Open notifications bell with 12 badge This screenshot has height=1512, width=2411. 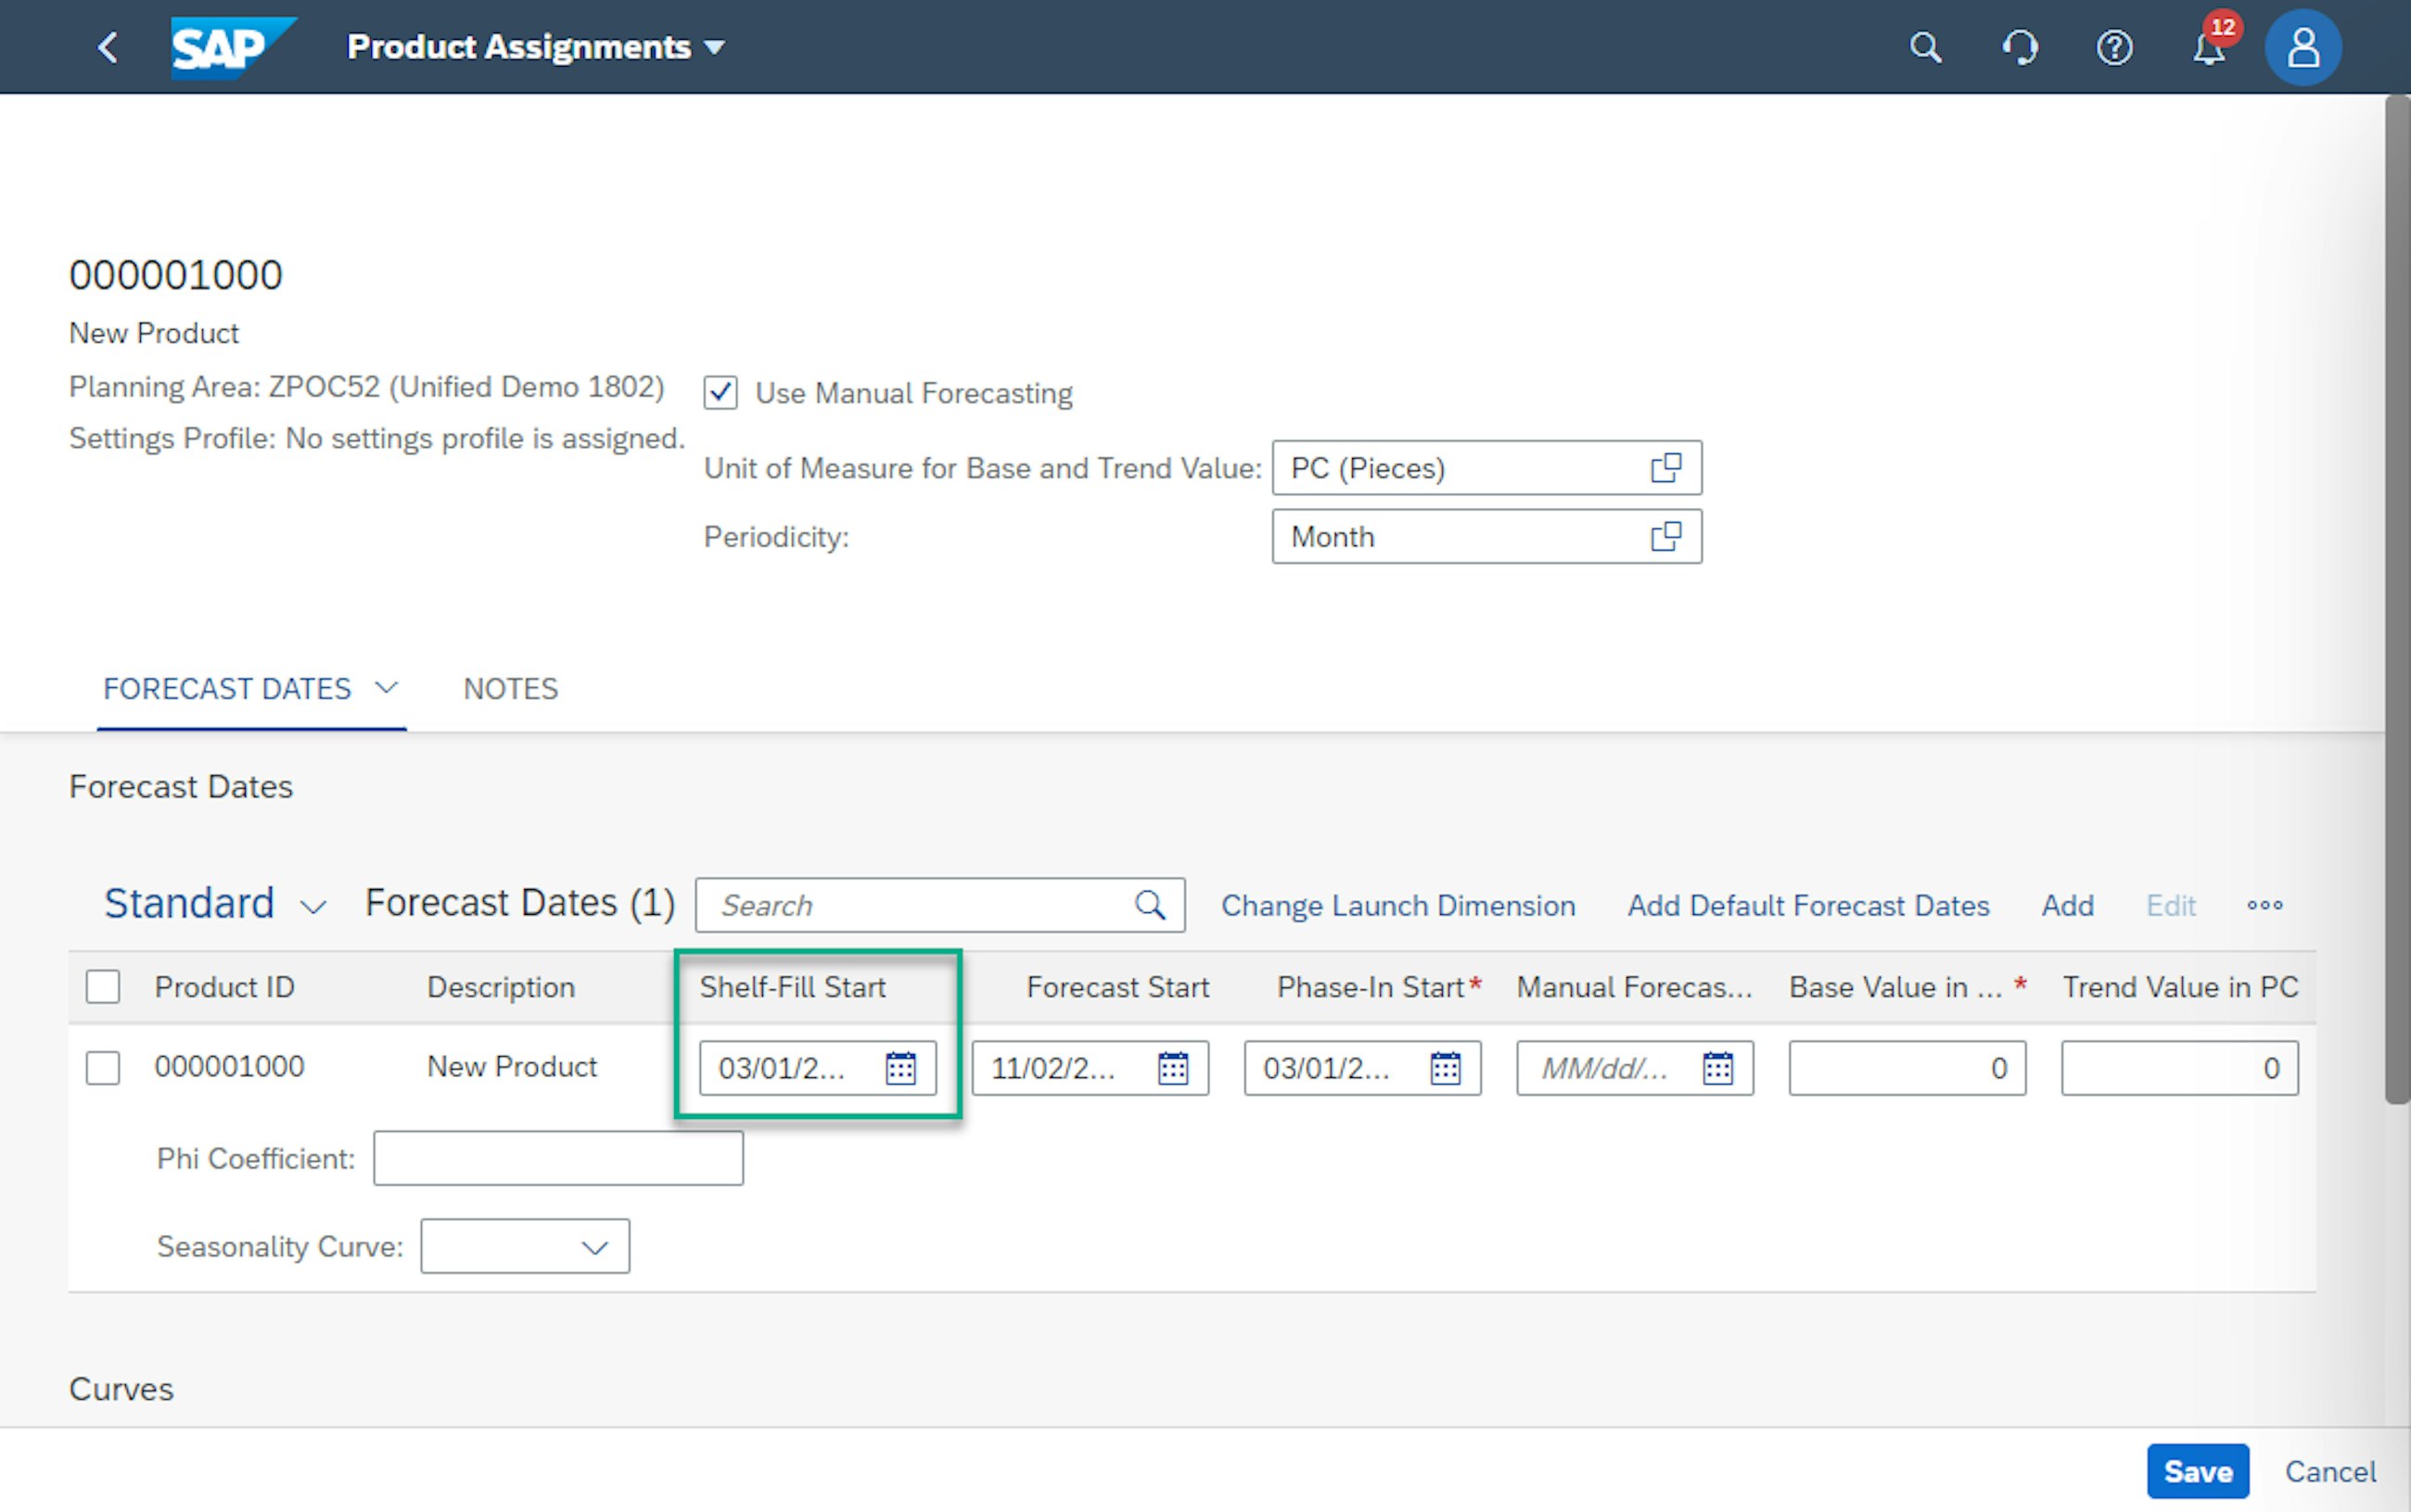tap(2208, 47)
